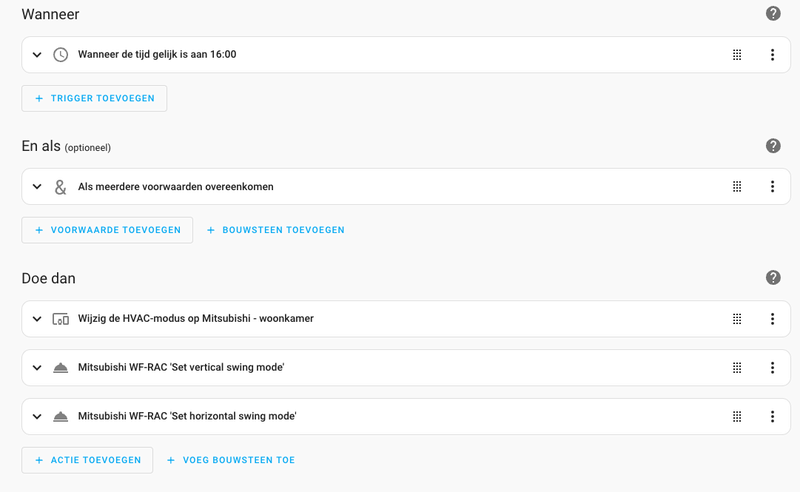Image resolution: width=800 pixels, height=492 pixels.
Task: Expand the 'Wijzig de HVAC-modus' action
Action: pos(37,319)
